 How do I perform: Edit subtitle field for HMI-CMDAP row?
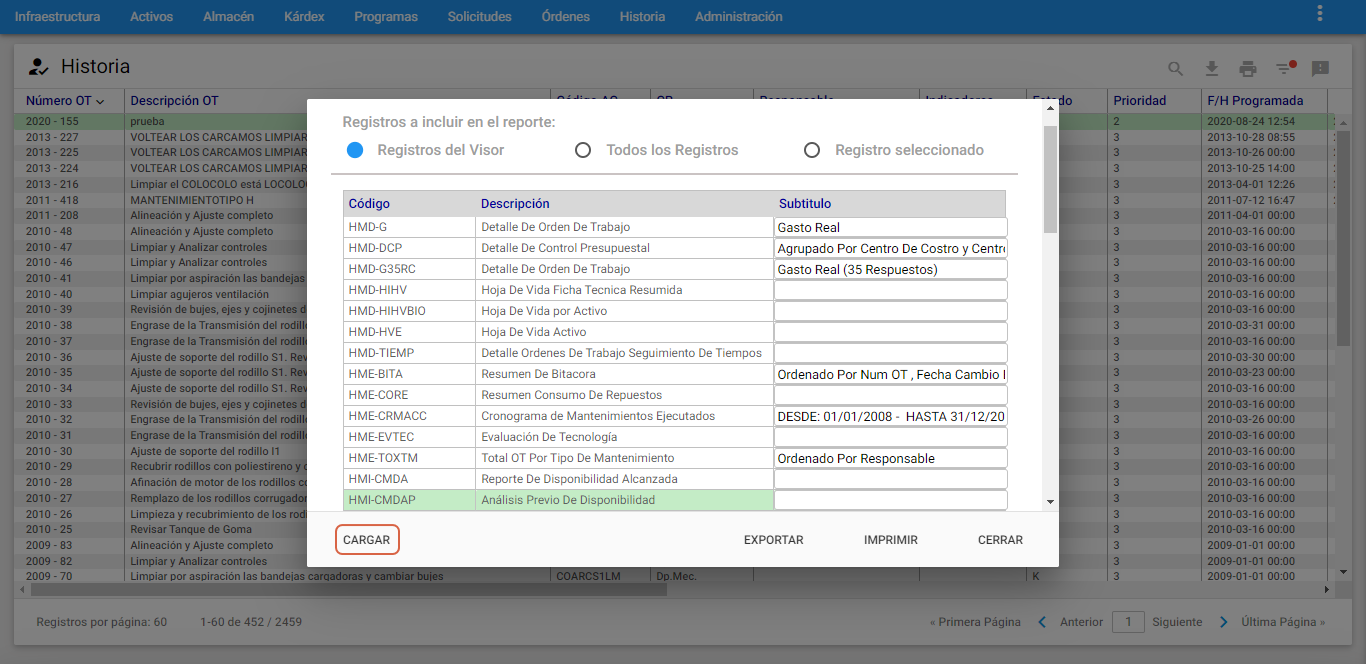pos(890,500)
